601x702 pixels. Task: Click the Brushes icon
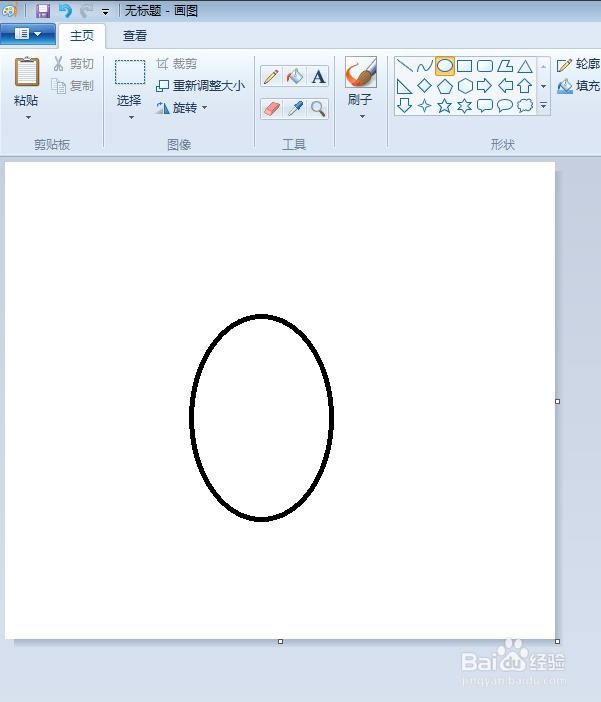(x=361, y=72)
